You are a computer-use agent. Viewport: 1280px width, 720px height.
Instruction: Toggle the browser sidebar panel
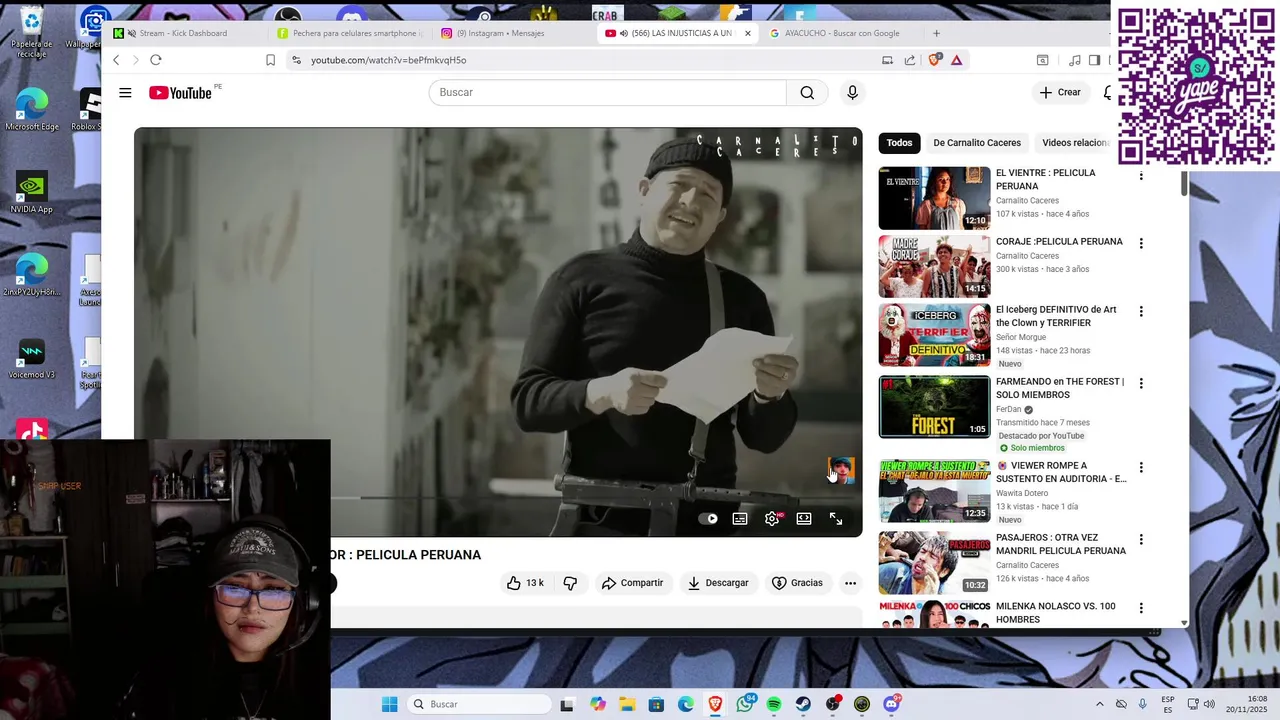coord(1094,60)
